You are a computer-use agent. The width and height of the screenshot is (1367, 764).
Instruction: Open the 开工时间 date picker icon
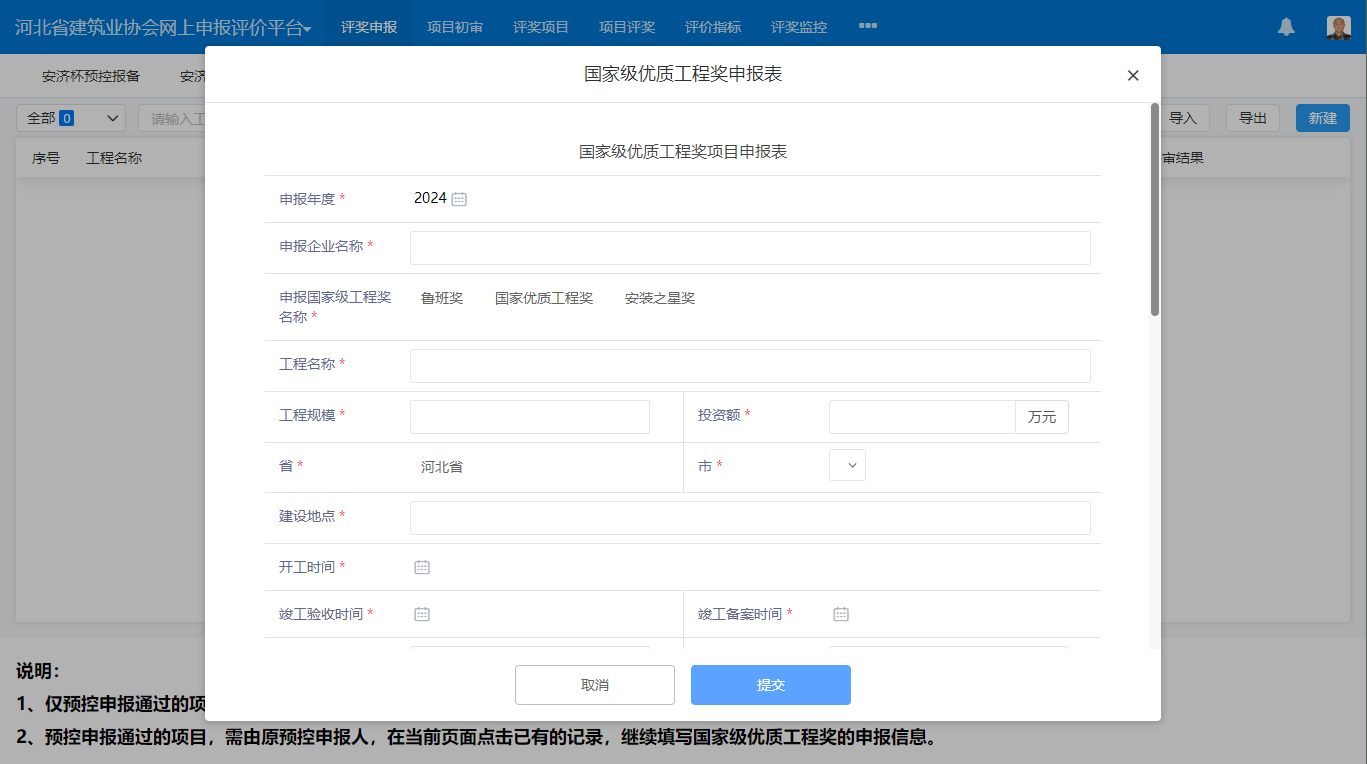click(422, 567)
